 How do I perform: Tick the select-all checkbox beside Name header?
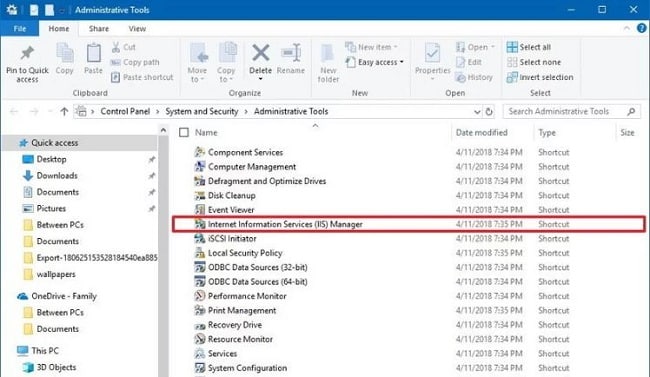(x=184, y=132)
